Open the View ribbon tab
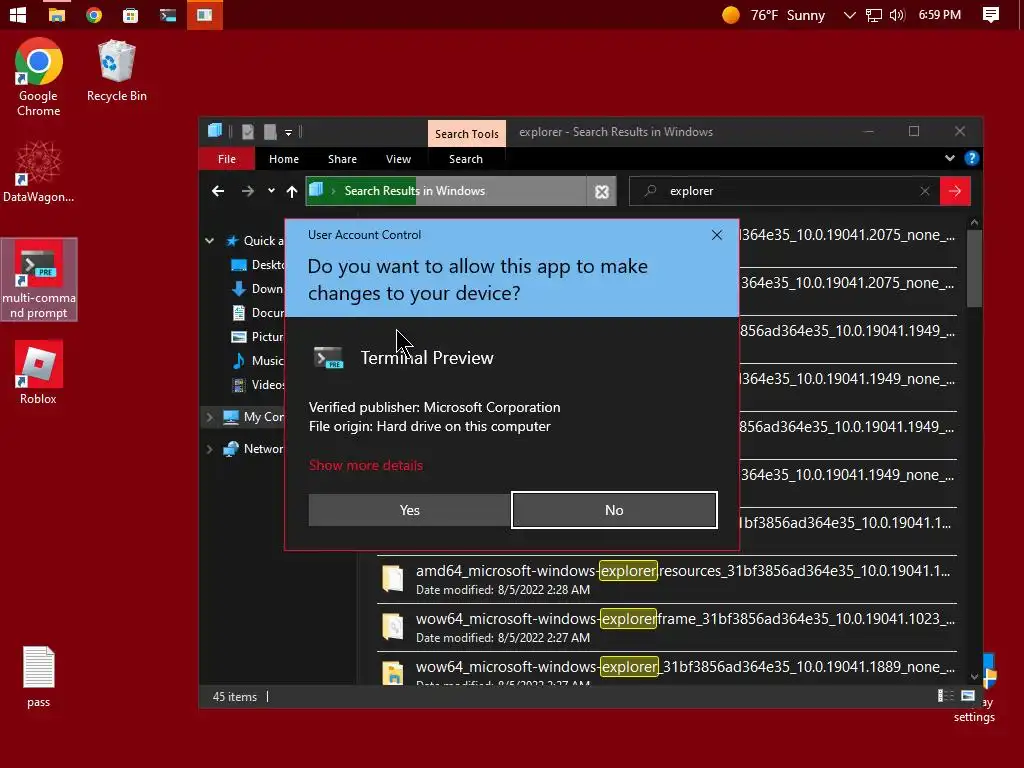This screenshot has width=1024, height=768. 398,159
